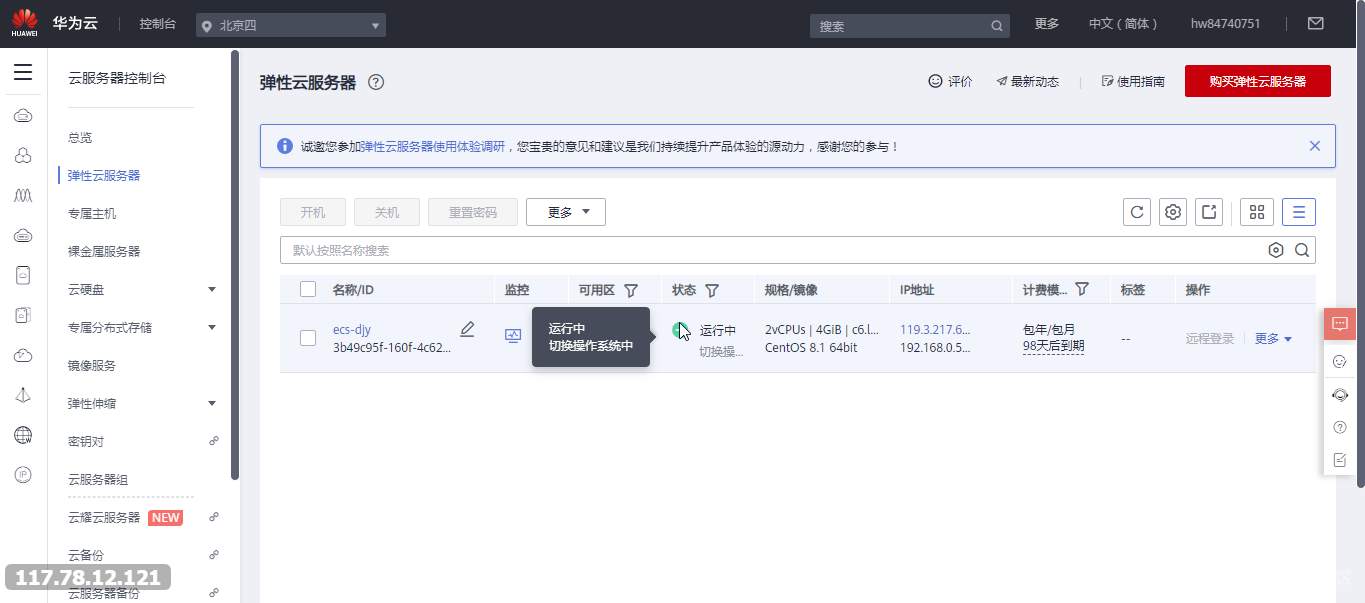1365x603 pixels.
Task: Click the sidebar vertical scrollbar
Action: [235, 265]
